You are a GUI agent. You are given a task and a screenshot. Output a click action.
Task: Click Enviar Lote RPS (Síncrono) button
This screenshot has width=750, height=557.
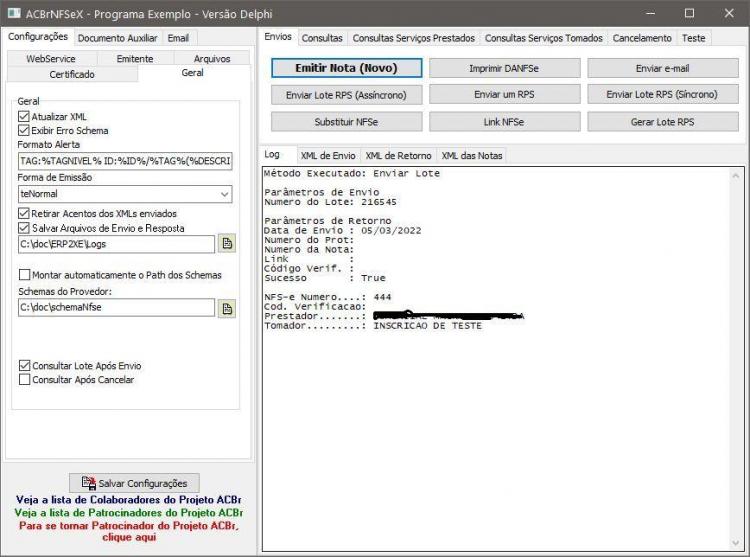point(662,94)
